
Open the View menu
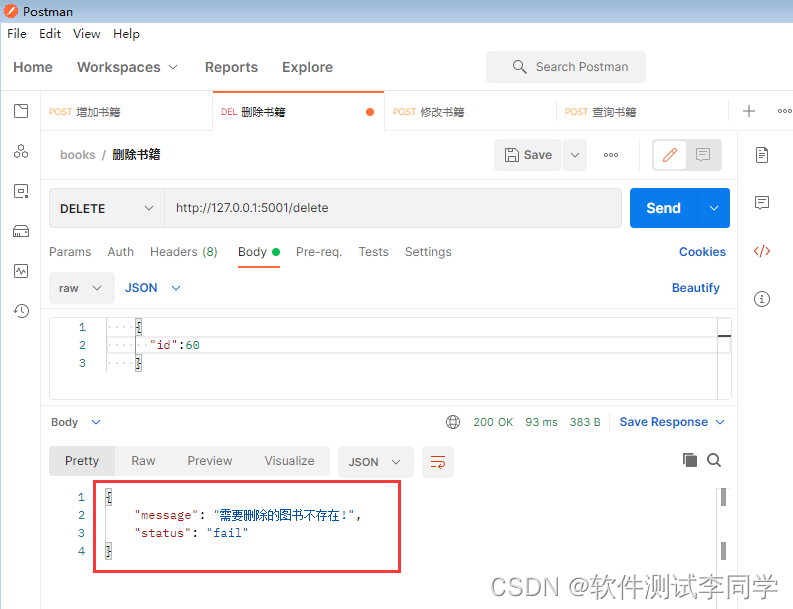pos(86,34)
